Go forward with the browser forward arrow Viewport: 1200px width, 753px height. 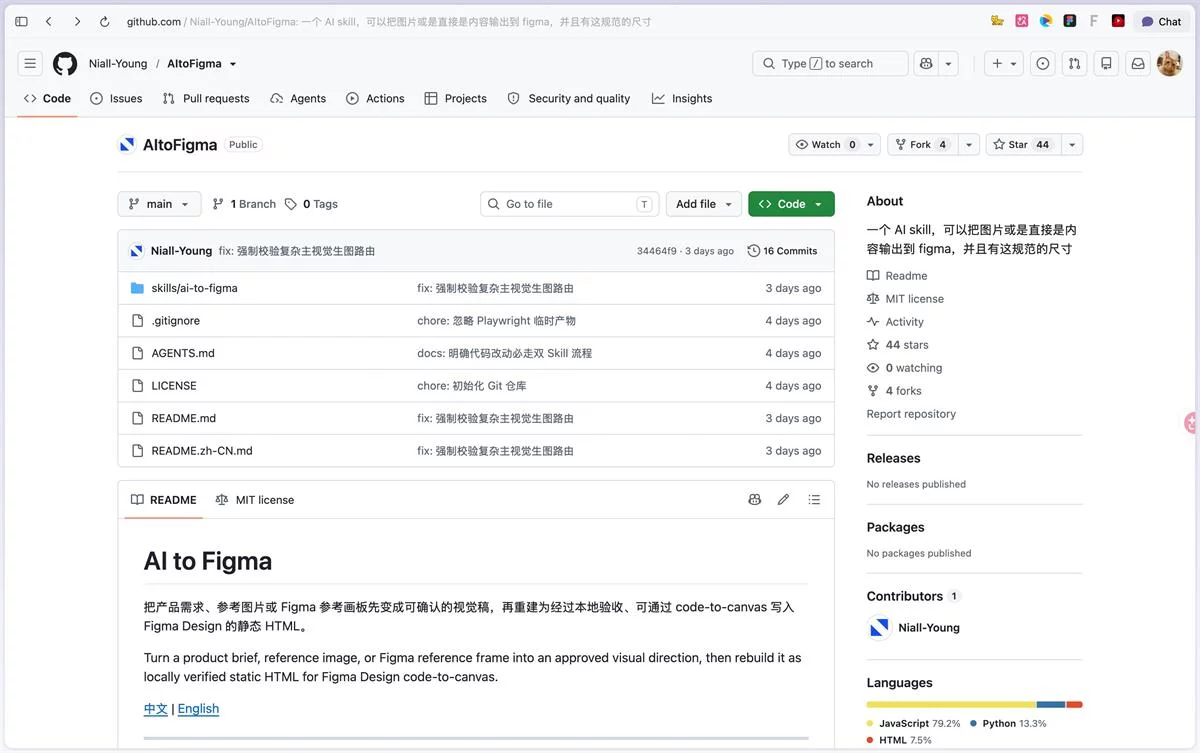tap(77, 21)
